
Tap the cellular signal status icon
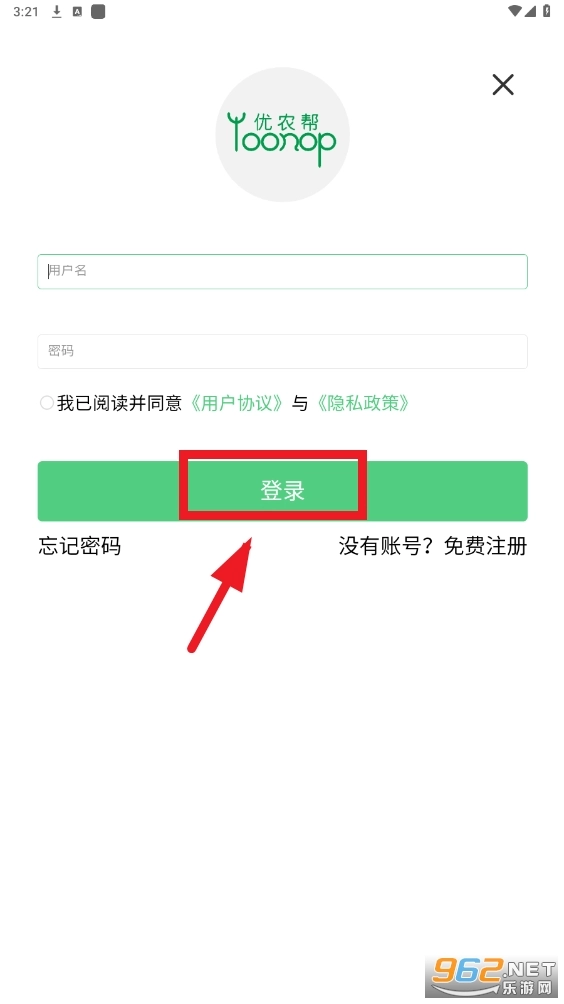point(530,11)
